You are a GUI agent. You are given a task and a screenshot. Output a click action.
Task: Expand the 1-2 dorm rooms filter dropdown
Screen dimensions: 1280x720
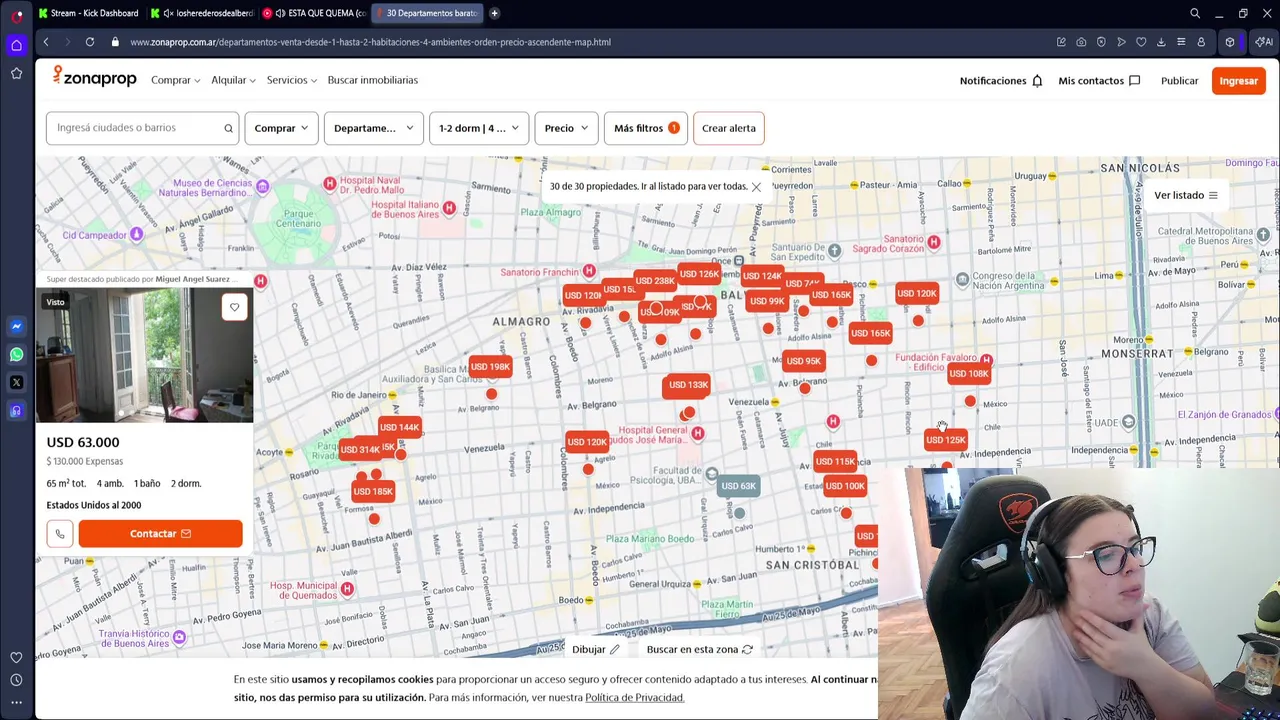(479, 128)
